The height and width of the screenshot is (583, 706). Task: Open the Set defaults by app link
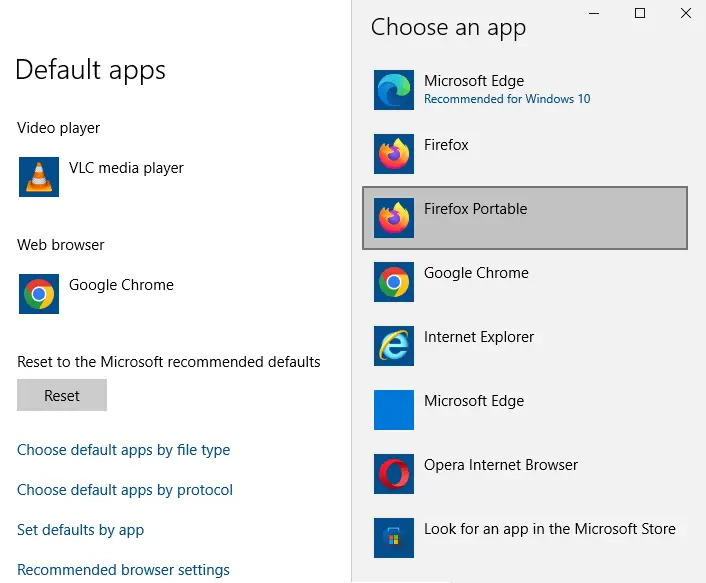pyautogui.click(x=81, y=530)
